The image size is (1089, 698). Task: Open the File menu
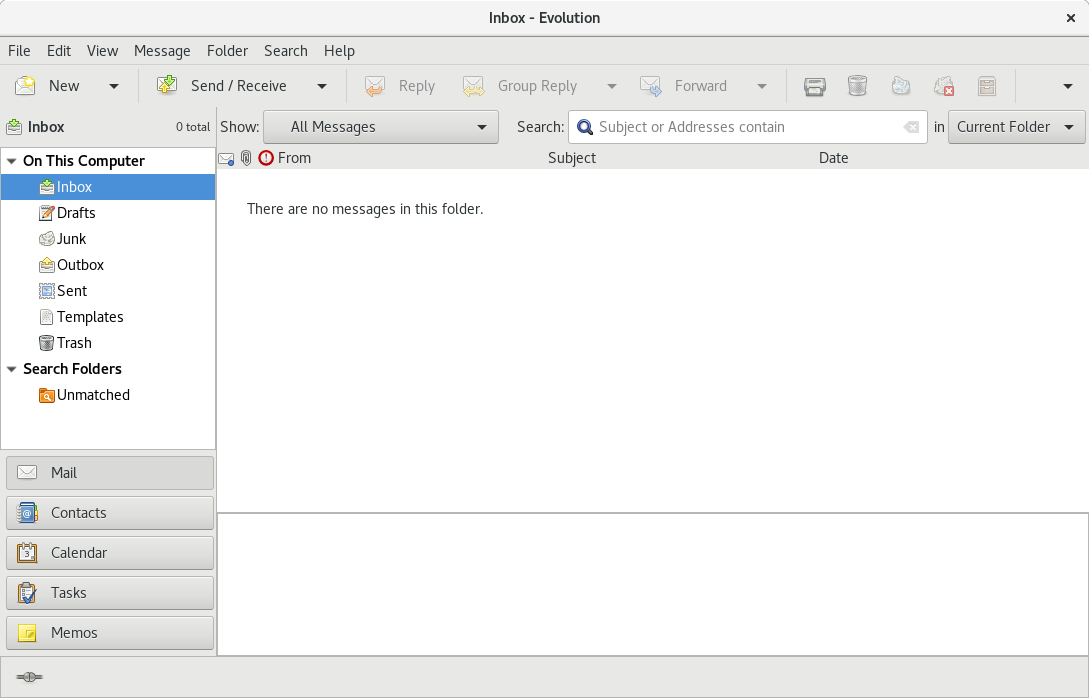[x=19, y=51]
